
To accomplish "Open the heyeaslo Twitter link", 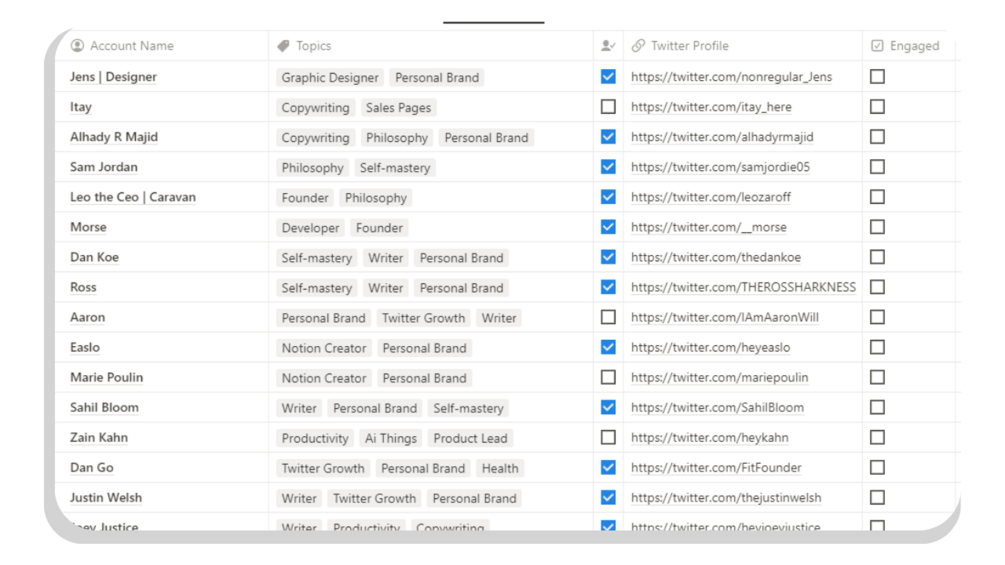I will tap(710, 348).
